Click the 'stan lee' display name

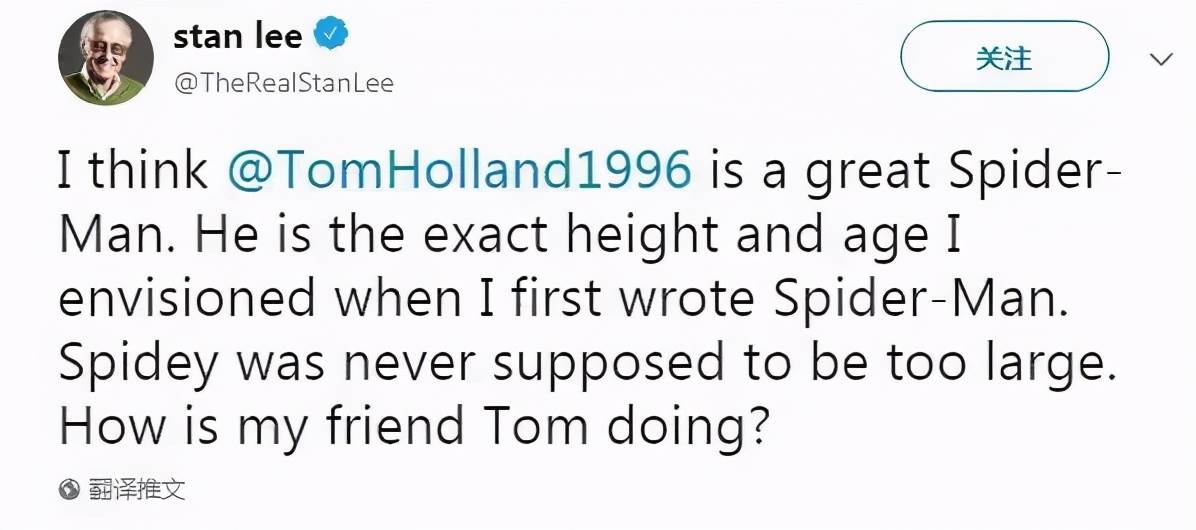(238, 36)
